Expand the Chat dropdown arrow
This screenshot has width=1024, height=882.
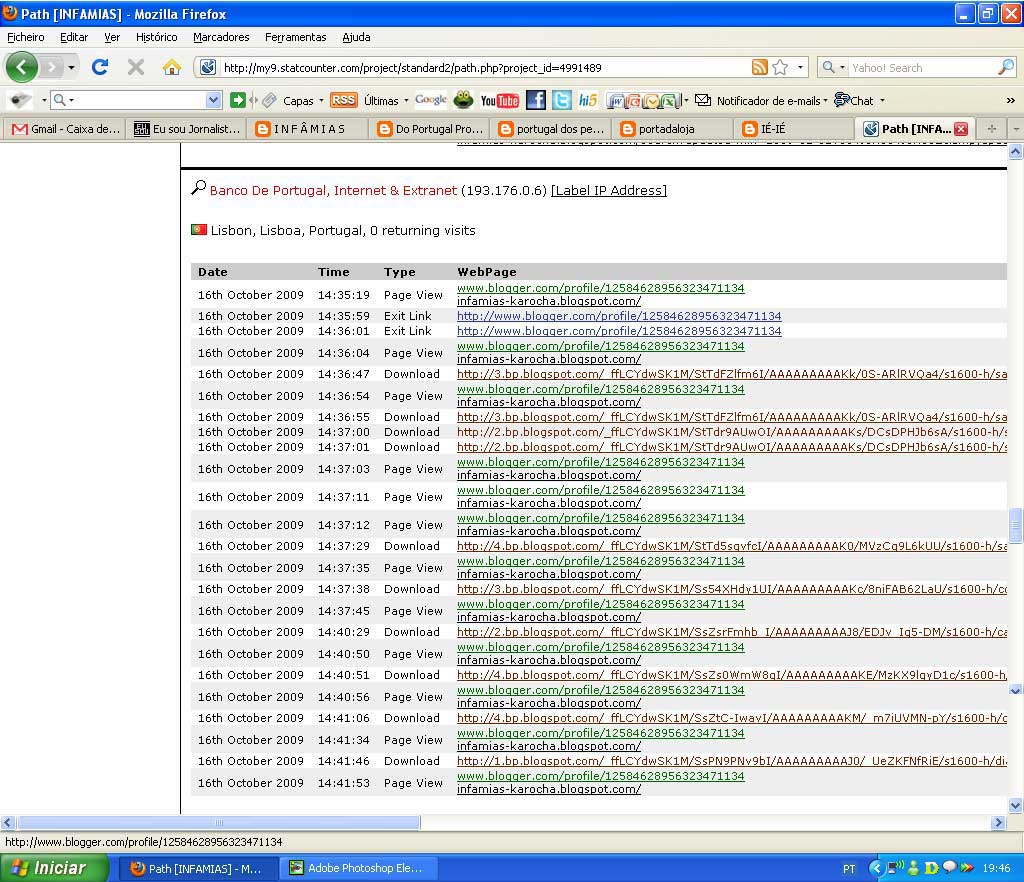click(x=882, y=101)
